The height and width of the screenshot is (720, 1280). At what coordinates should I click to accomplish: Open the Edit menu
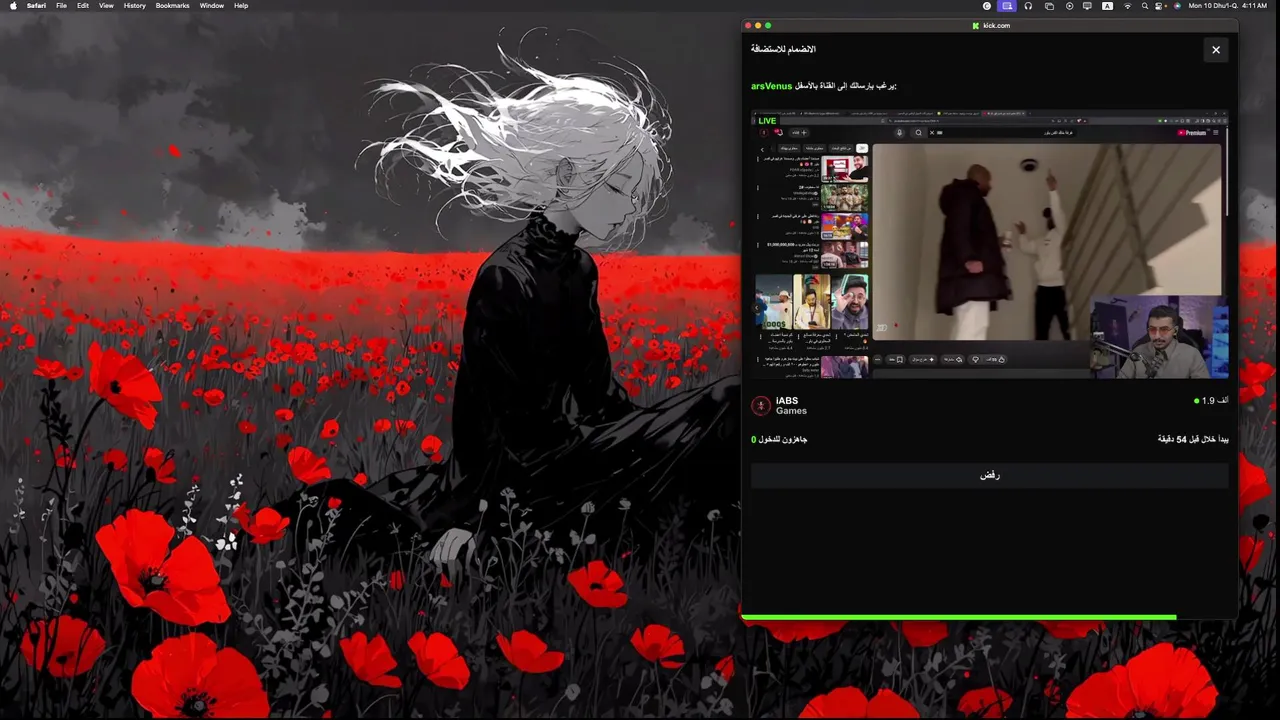tap(83, 5)
